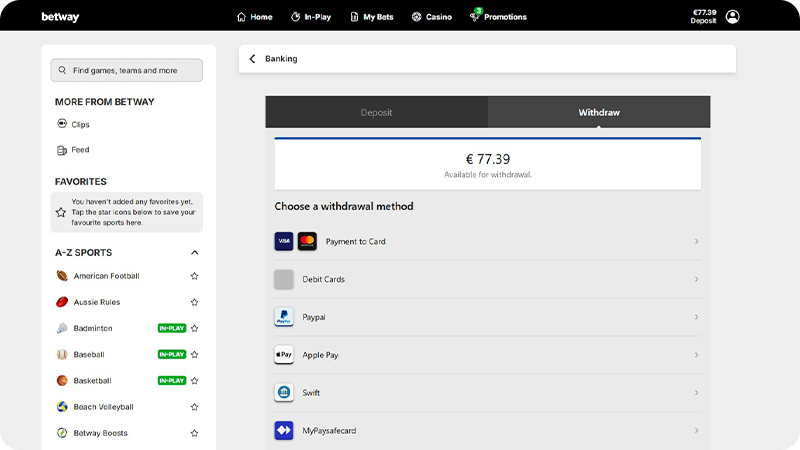The image size is (800, 450).
Task: Click the Beach Volleyball icon
Action: tap(62, 407)
